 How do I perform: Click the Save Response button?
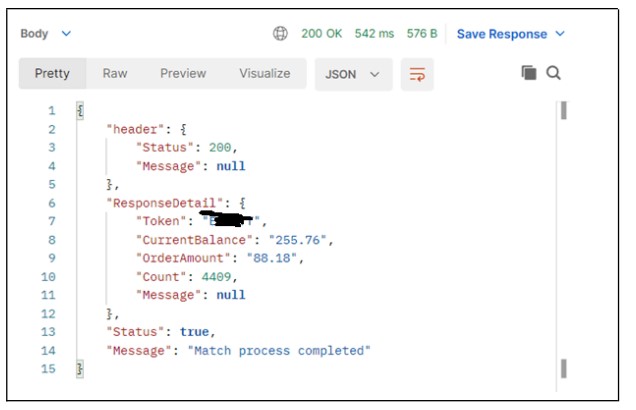(x=501, y=34)
